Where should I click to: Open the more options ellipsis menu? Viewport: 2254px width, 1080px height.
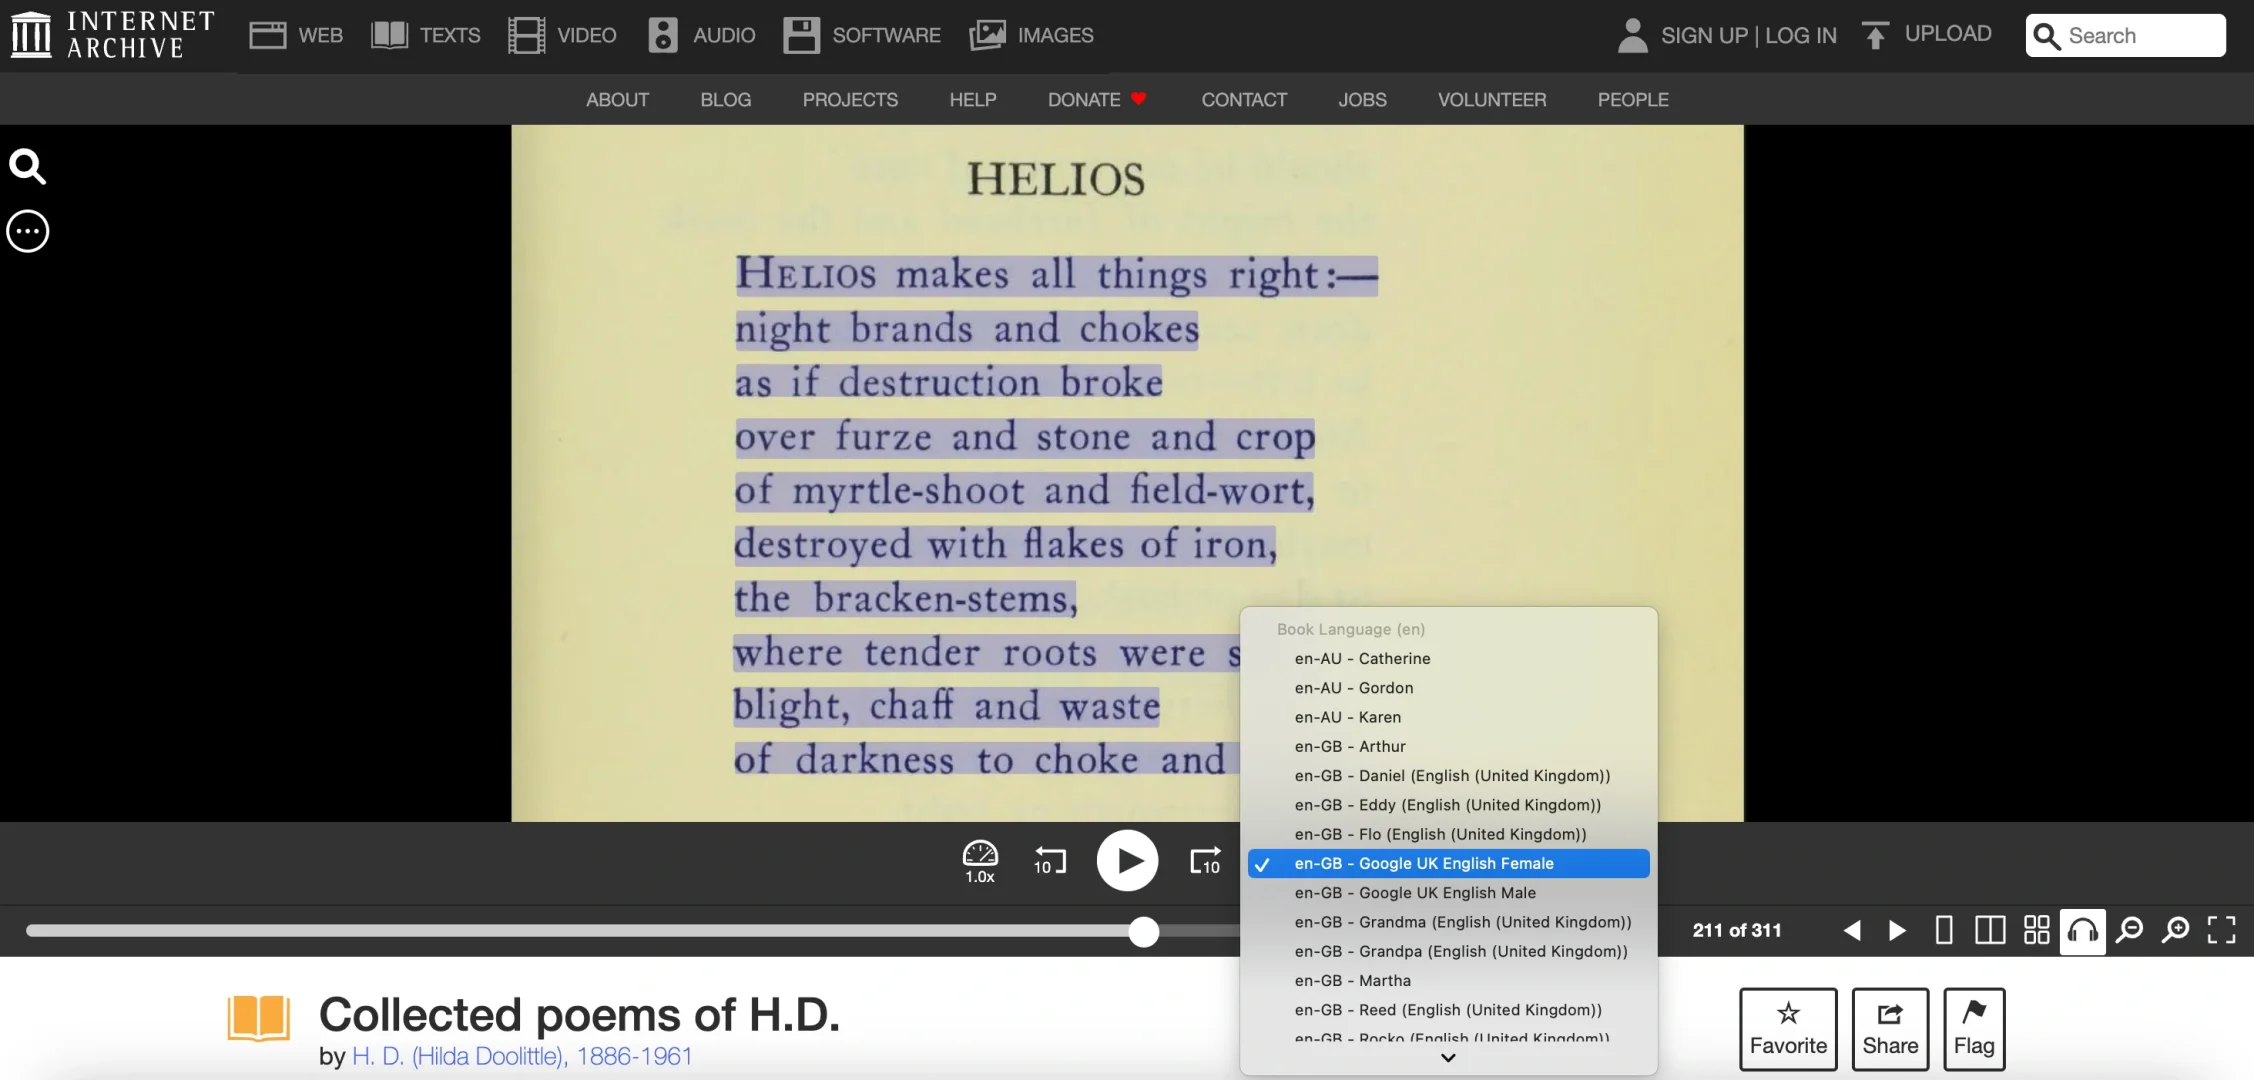pos(28,232)
